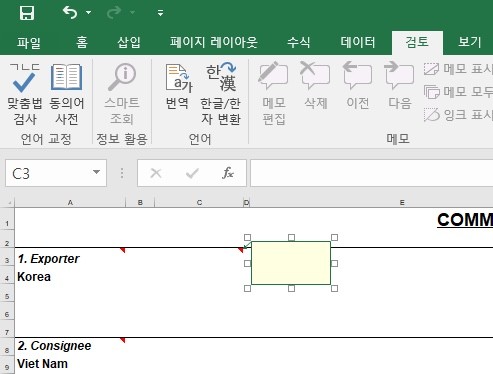Toggle 메모 모두 표시 show all comments
The width and height of the screenshot is (493, 374).
tap(458, 92)
